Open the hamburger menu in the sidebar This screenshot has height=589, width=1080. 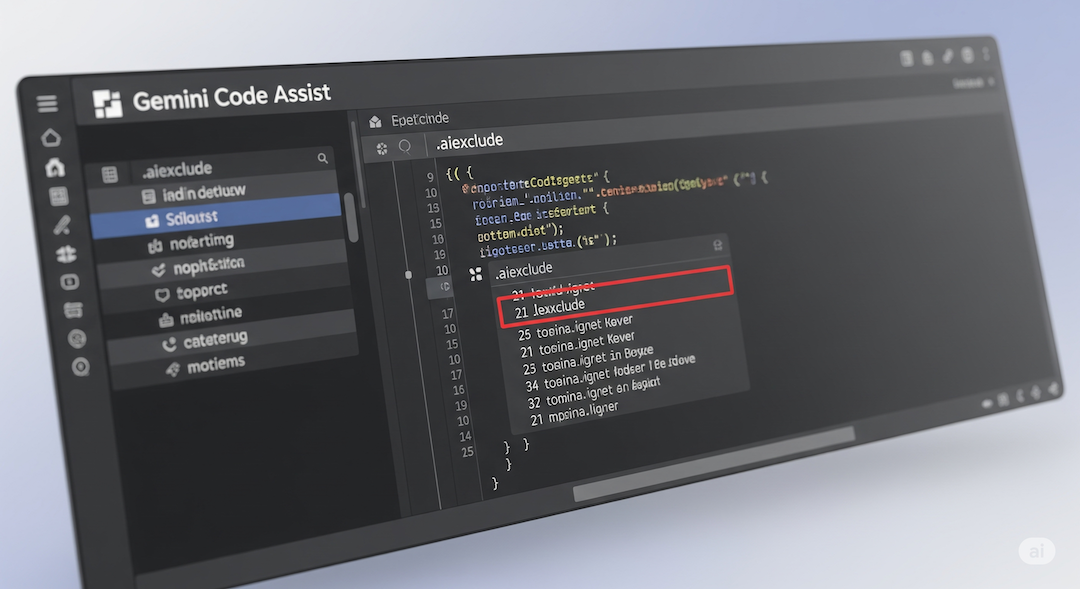47,104
